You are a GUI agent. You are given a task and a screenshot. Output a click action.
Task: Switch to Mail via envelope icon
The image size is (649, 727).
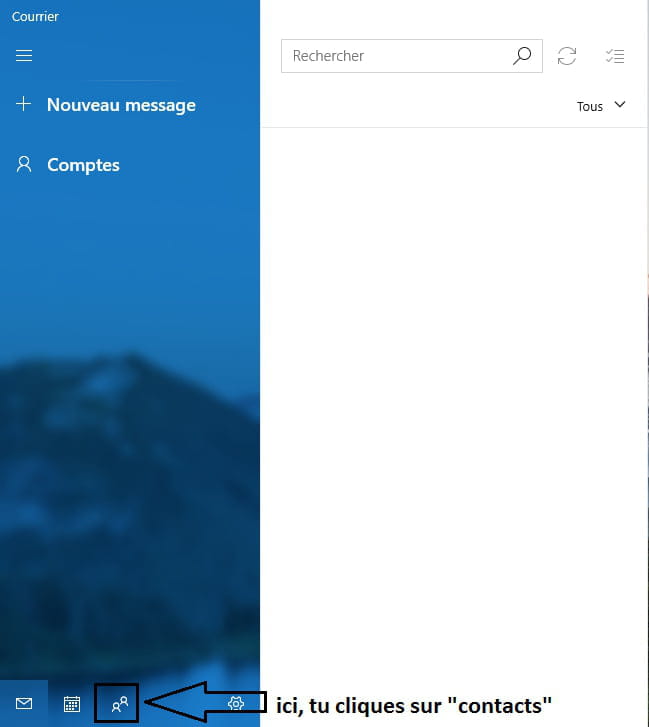[x=24, y=703]
